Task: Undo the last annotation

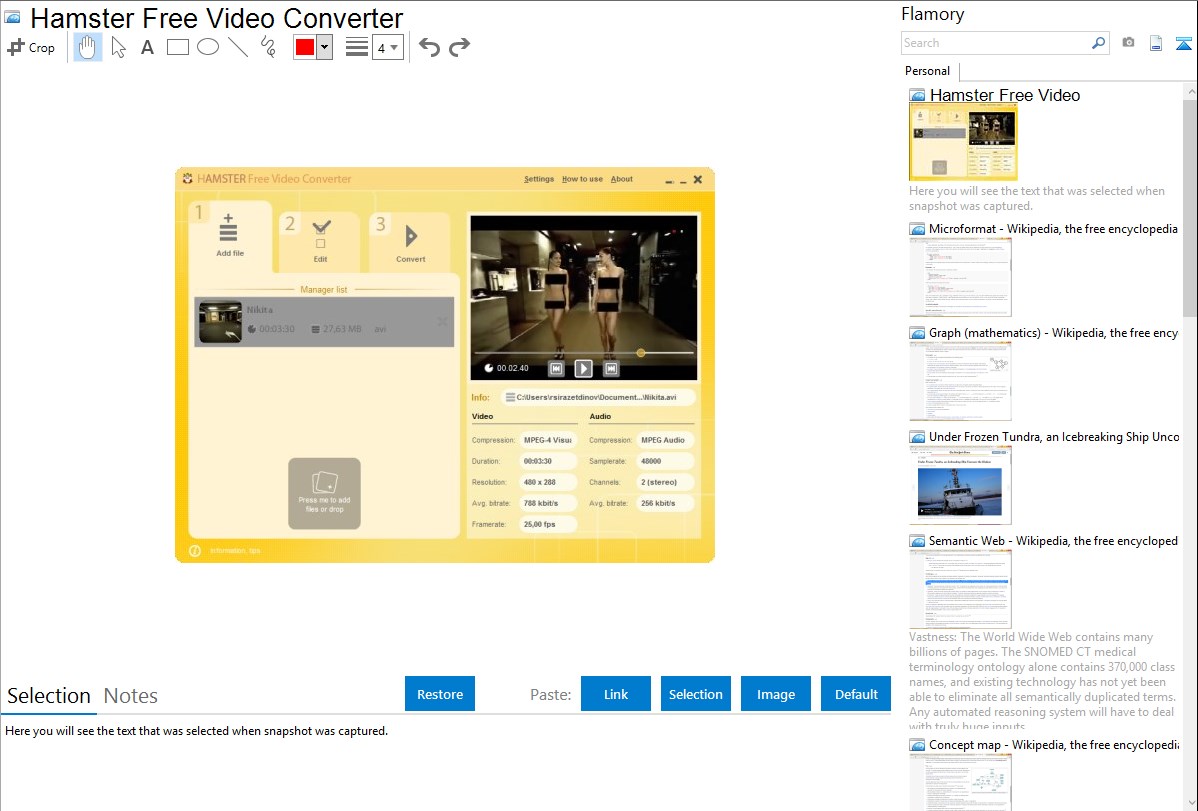Action: pyautogui.click(x=429, y=47)
